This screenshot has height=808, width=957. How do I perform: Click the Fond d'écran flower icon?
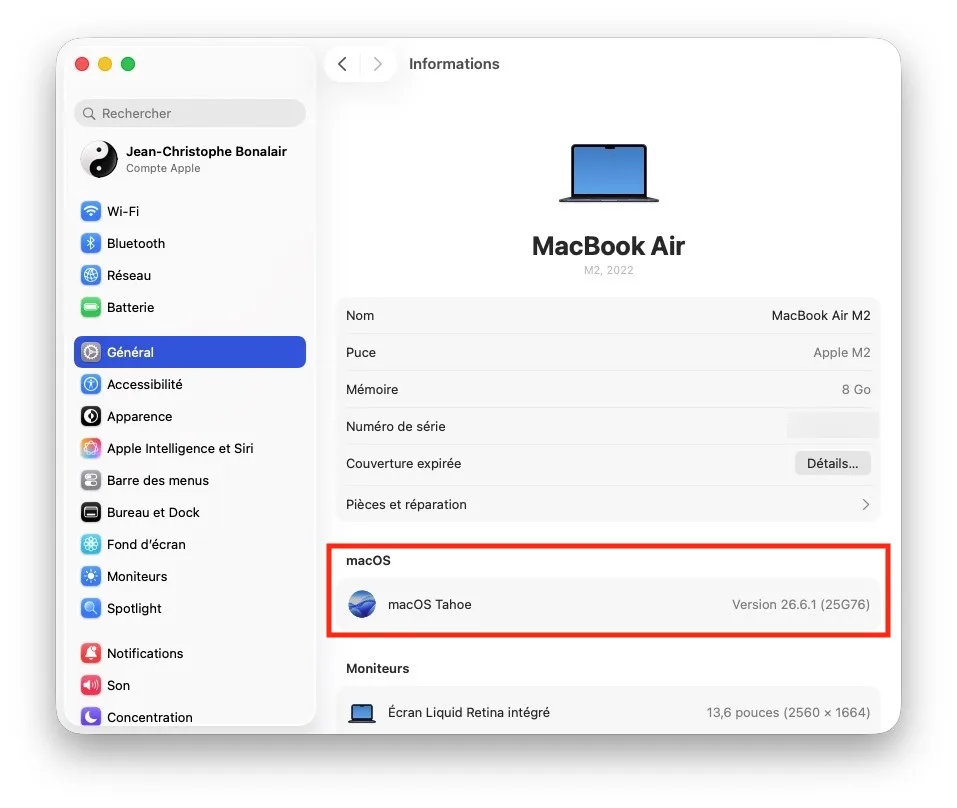[x=91, y=544]
